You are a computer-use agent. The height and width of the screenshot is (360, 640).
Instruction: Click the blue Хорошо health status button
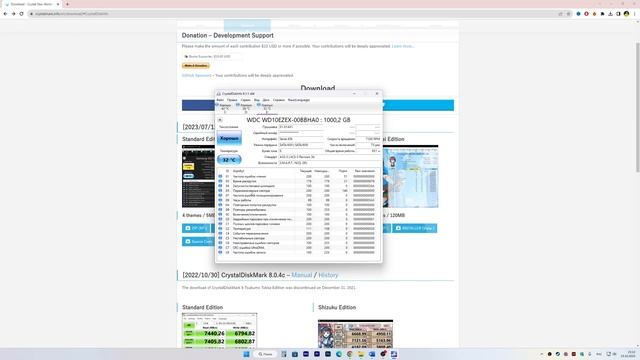click(x=229, y=138)
